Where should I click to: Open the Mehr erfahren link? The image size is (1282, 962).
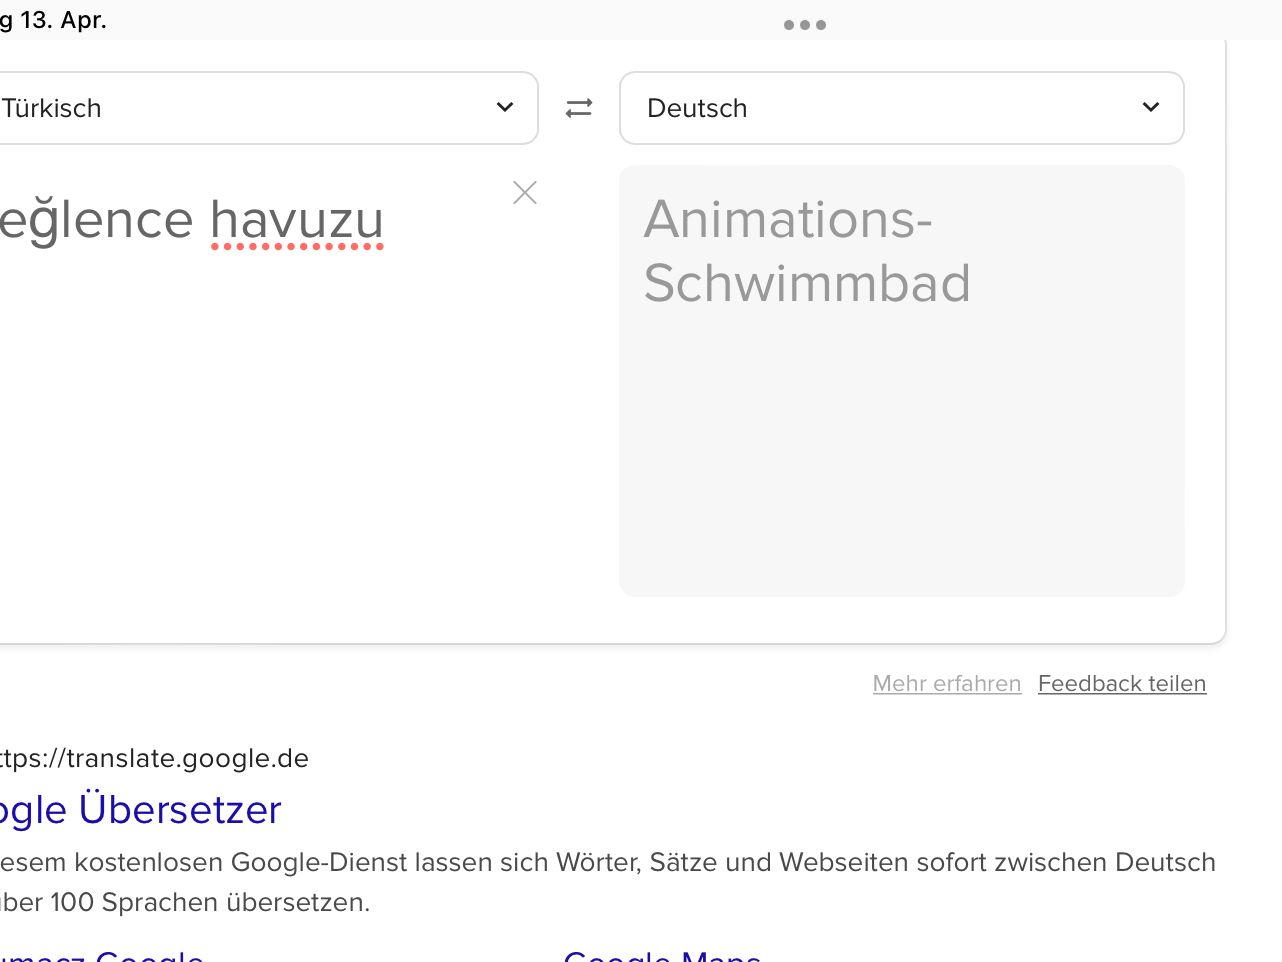pos(946,684)
